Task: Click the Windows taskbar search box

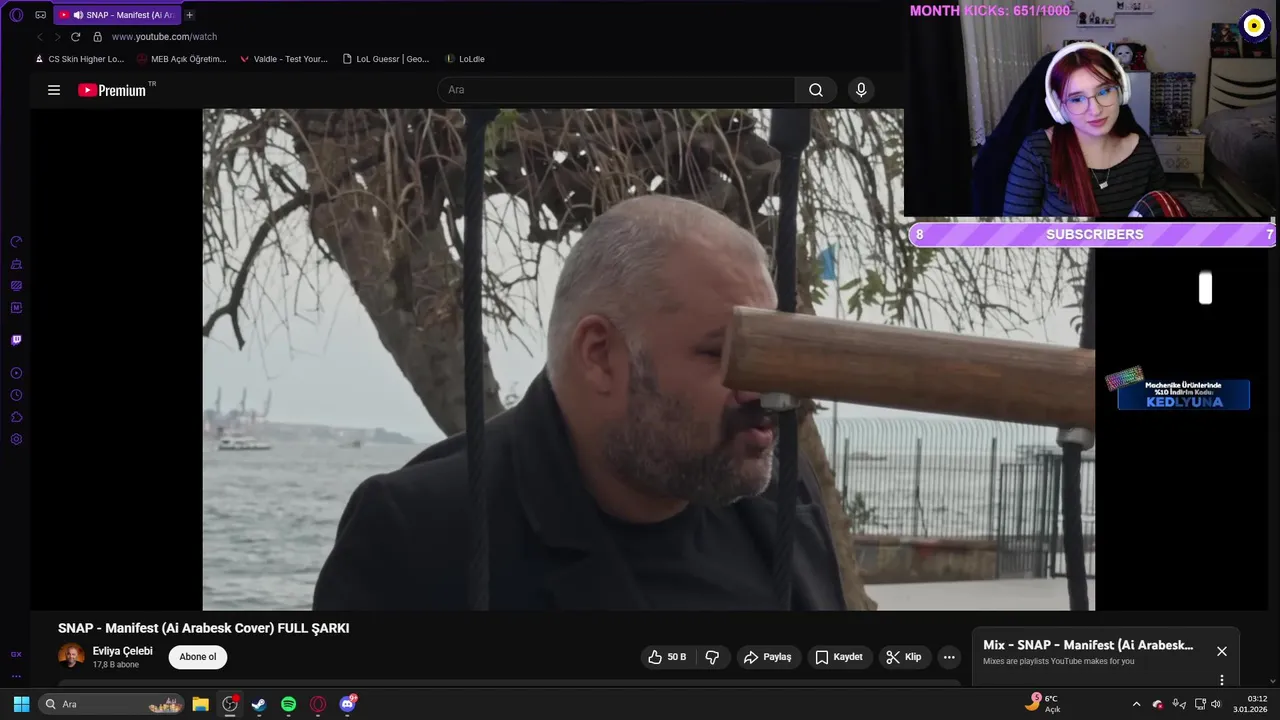Action: point(112,704)
